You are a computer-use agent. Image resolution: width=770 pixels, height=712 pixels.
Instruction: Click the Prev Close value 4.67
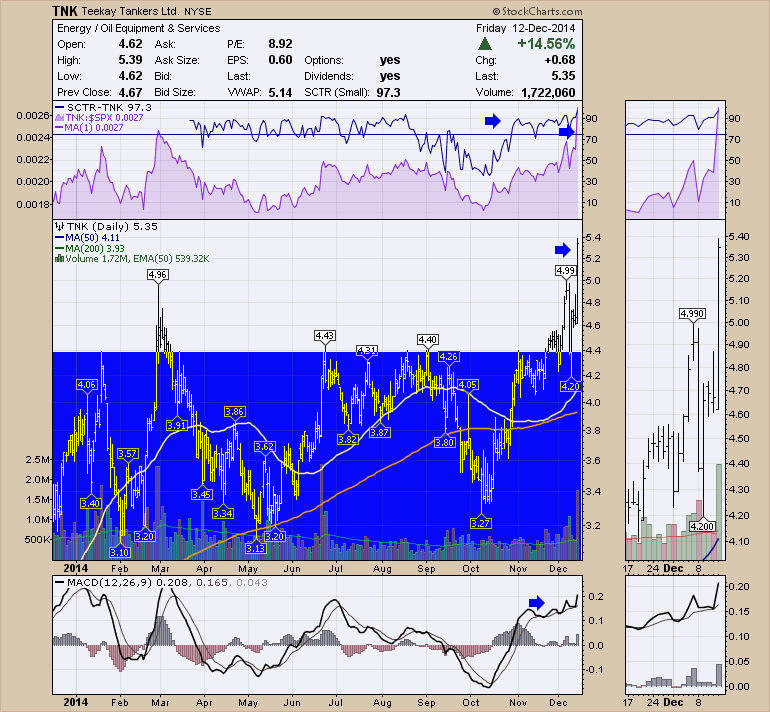click(130, 92)
